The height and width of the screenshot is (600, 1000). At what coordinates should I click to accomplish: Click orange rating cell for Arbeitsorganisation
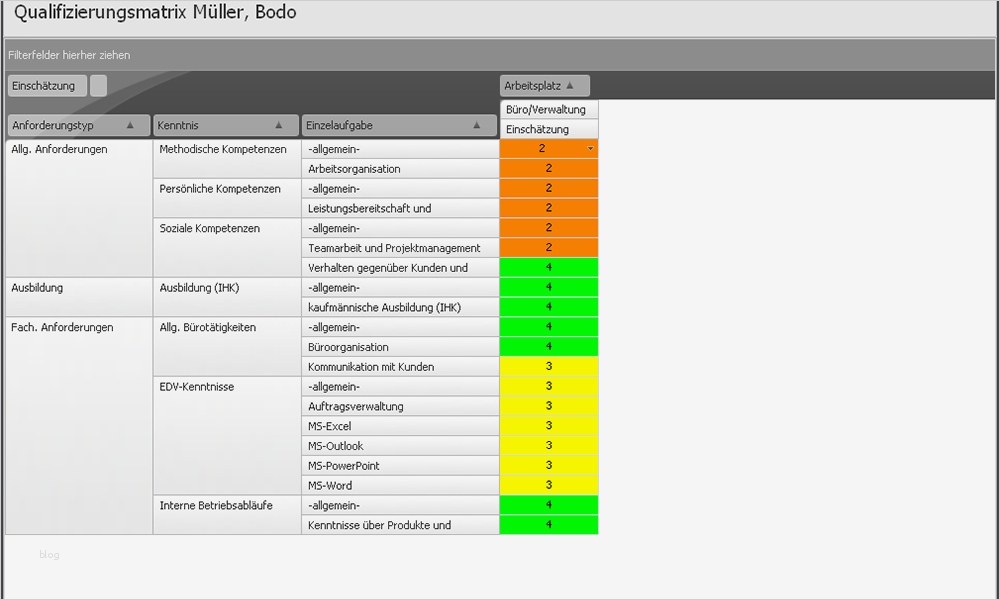[549, 168]
